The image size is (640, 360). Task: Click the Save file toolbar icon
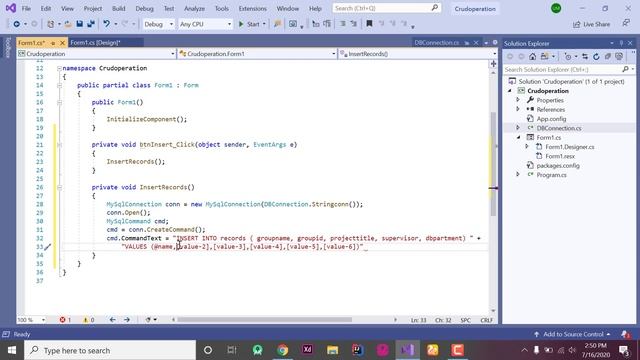tap(80, 24)
